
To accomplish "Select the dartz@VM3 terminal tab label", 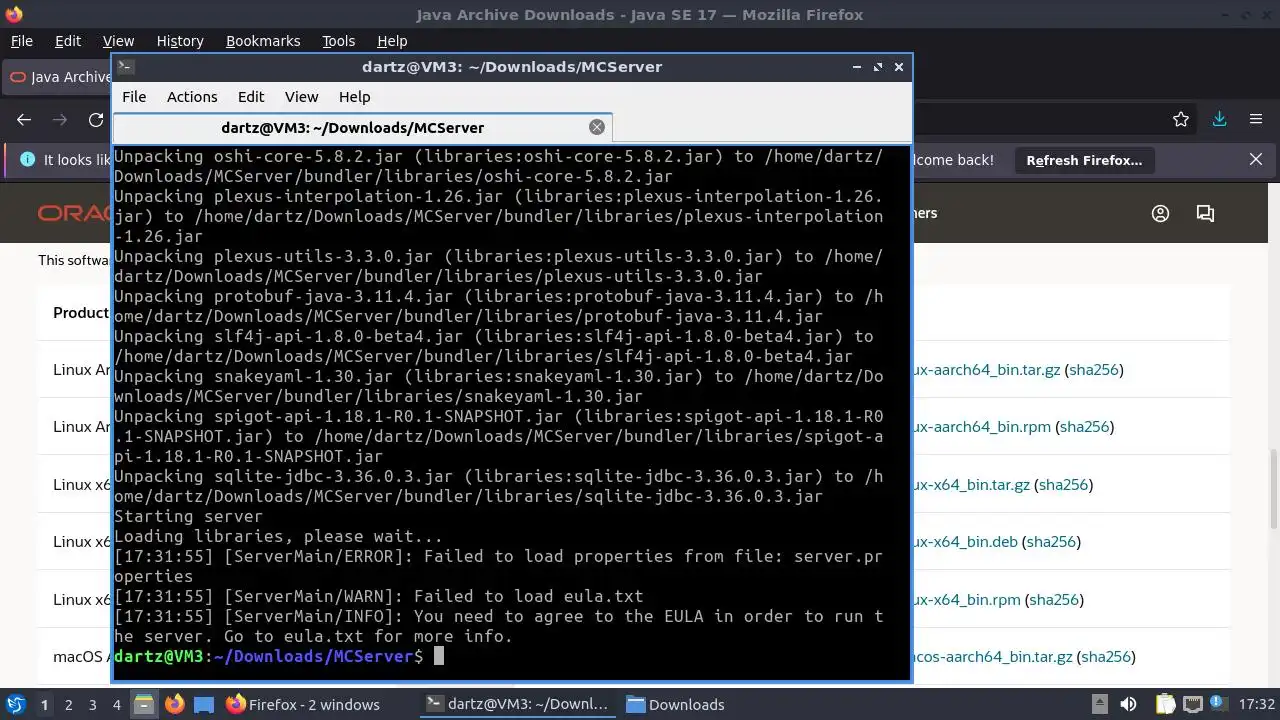I will (x=352, y=128).
